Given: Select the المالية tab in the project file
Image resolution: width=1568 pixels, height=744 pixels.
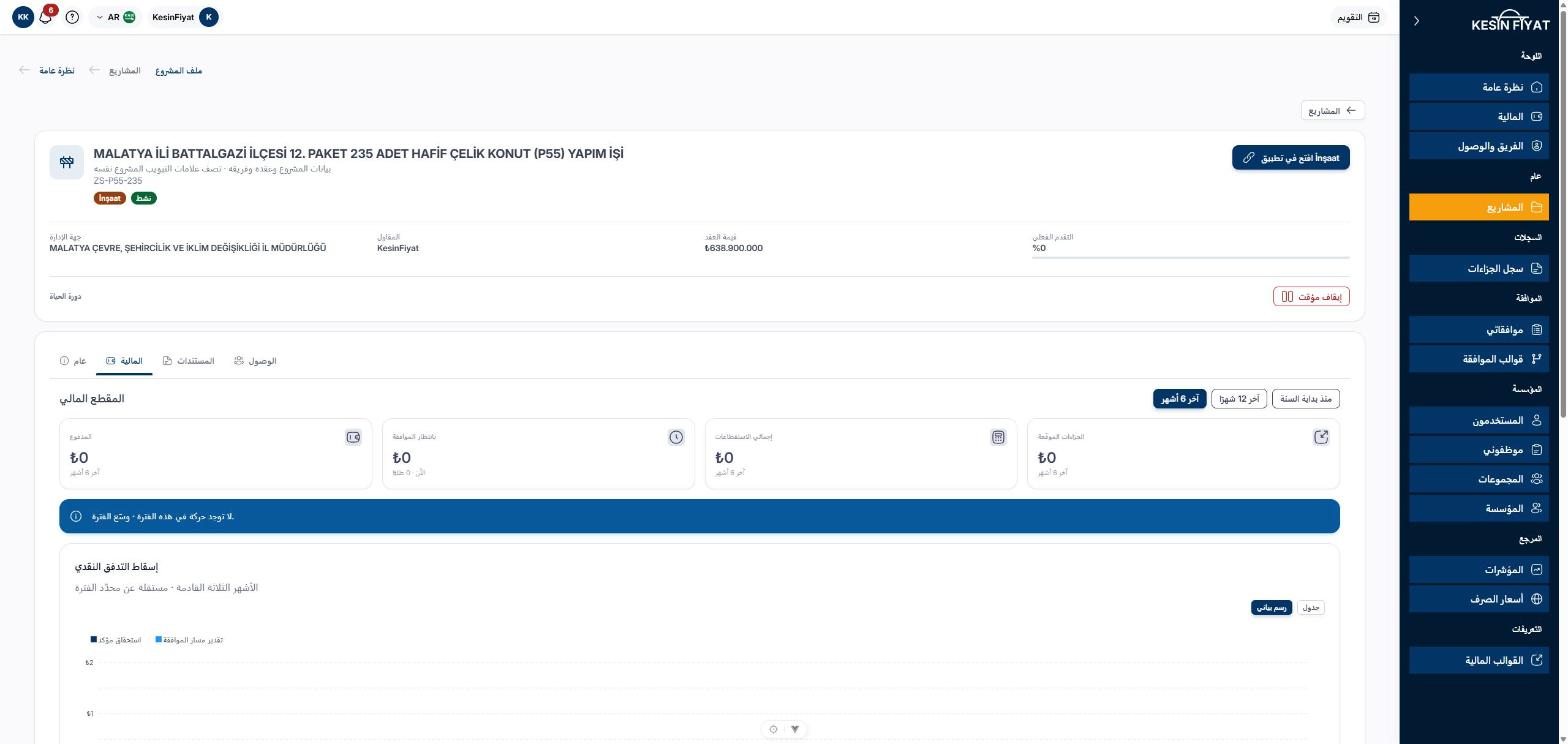Looking at the screenshot, I should (124, 360).
